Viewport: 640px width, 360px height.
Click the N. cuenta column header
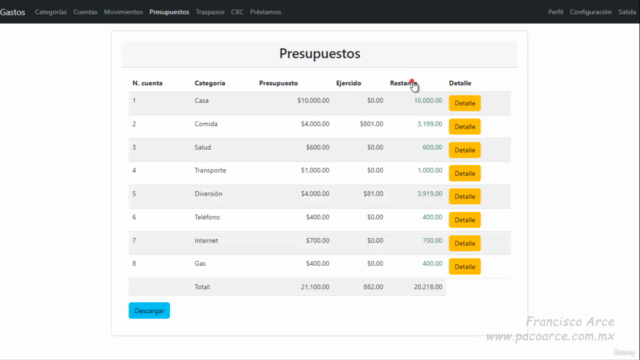147,83
